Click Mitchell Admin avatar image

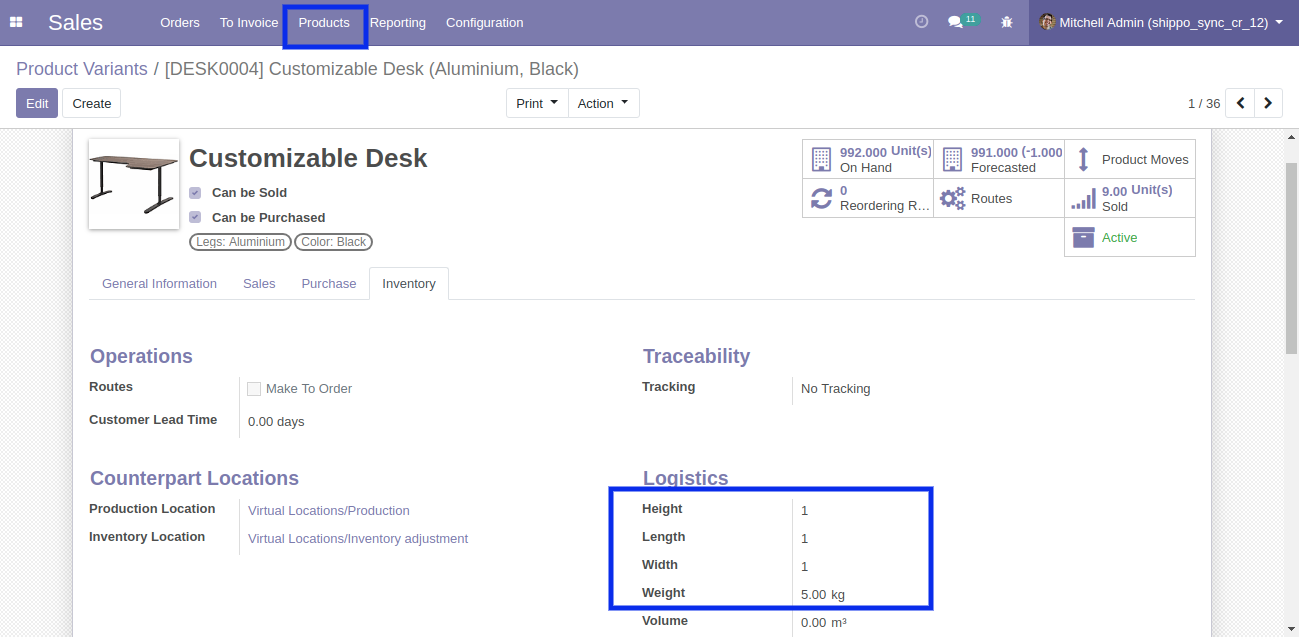coord(1047,22)
